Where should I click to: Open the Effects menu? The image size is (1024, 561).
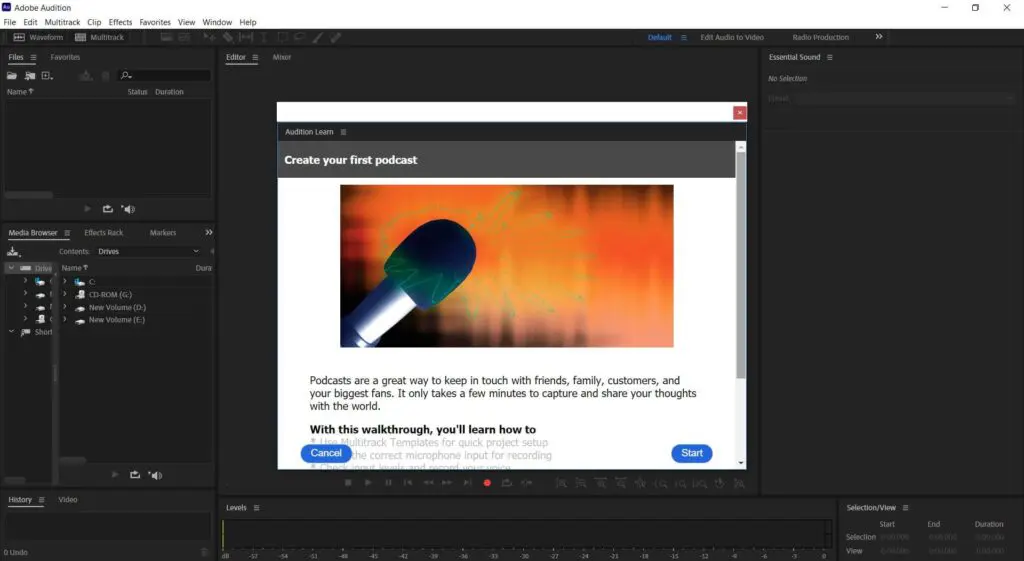(120, 22)
